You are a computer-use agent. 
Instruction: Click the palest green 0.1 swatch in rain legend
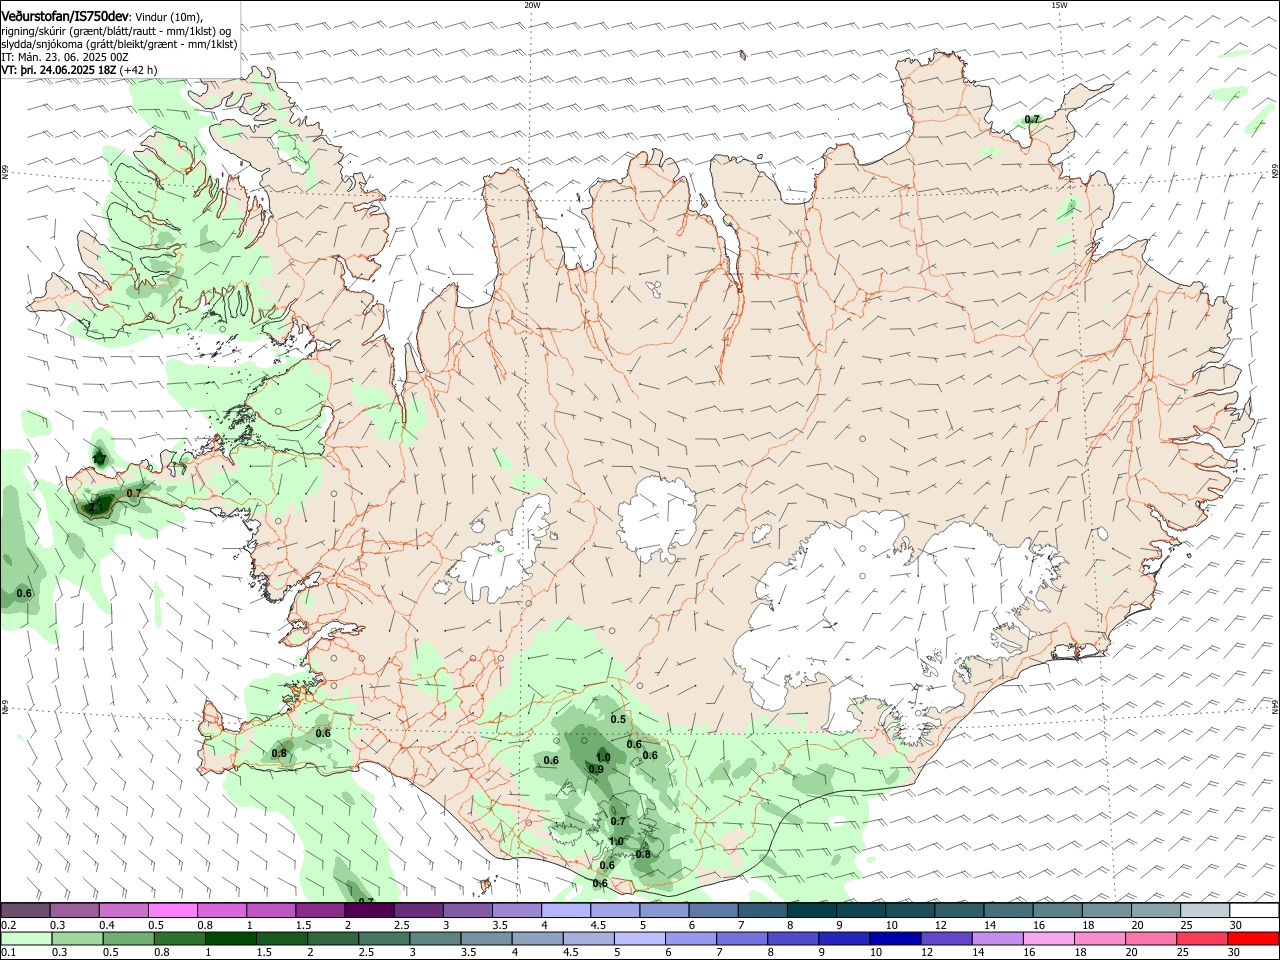[26, 939]
